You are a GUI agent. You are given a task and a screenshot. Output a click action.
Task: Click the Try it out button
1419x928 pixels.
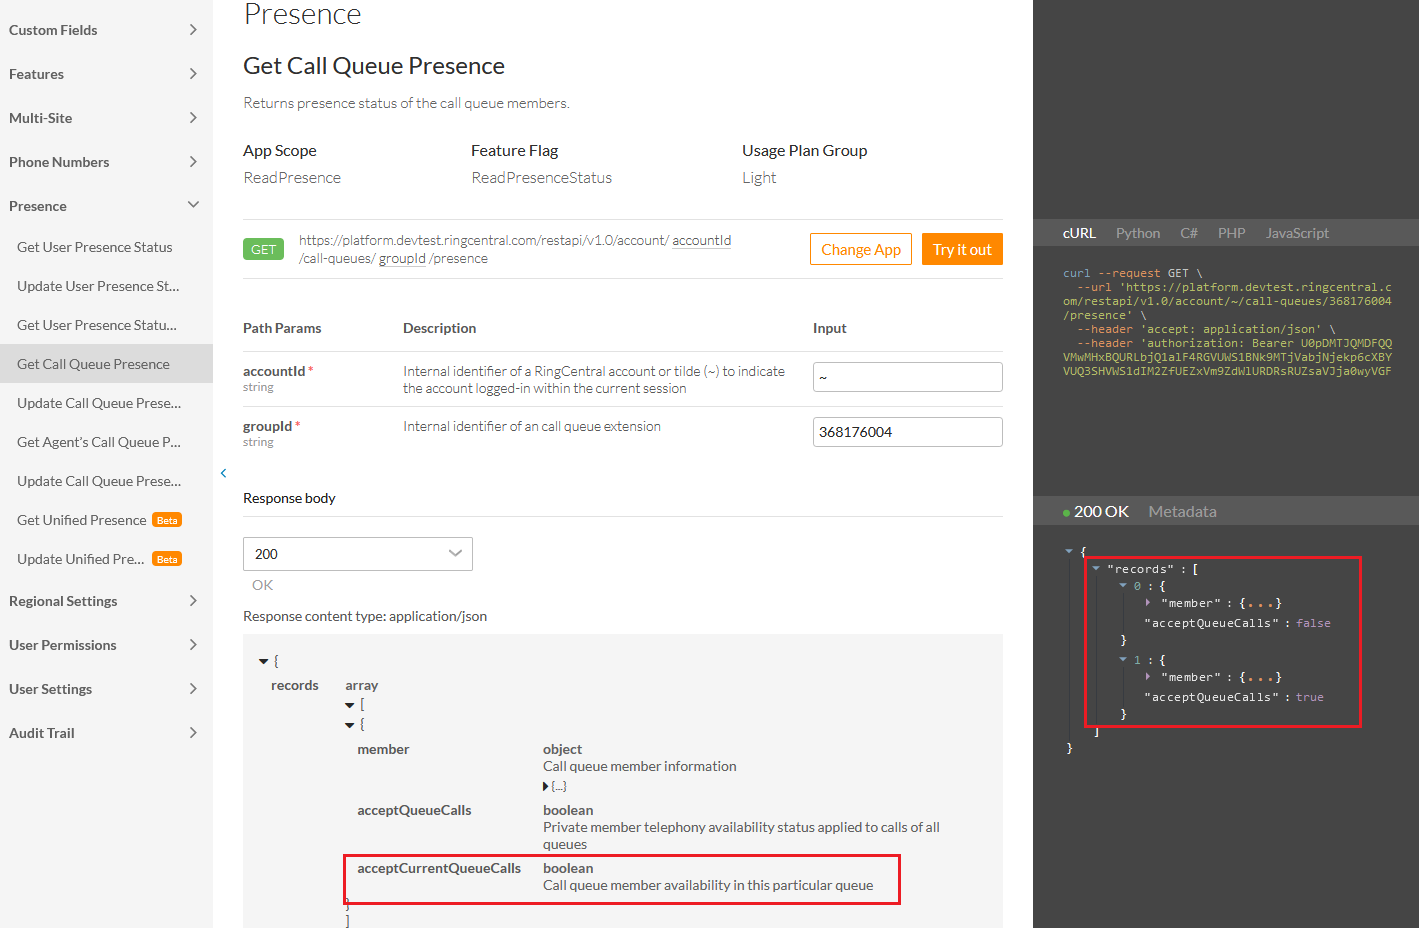(962, 249)
